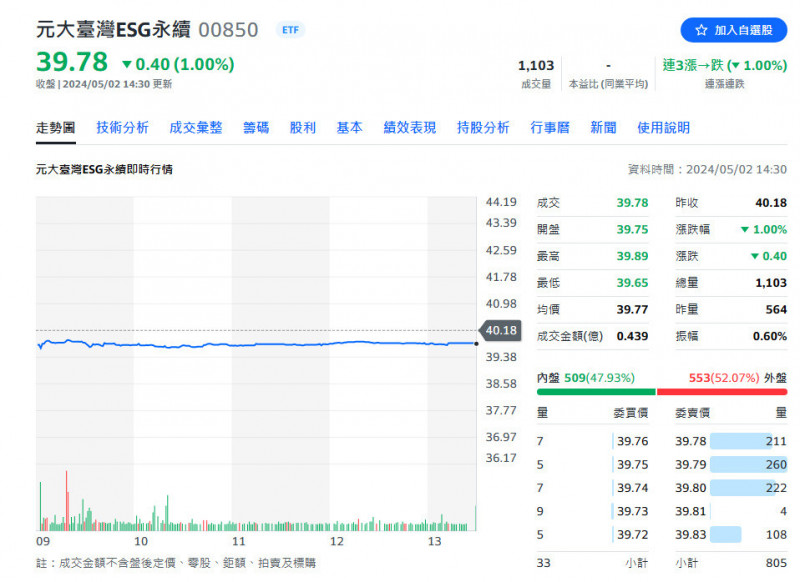Select the 走勢圖 tab
This screenshot has width=800, height=582.
click(56, 128)
